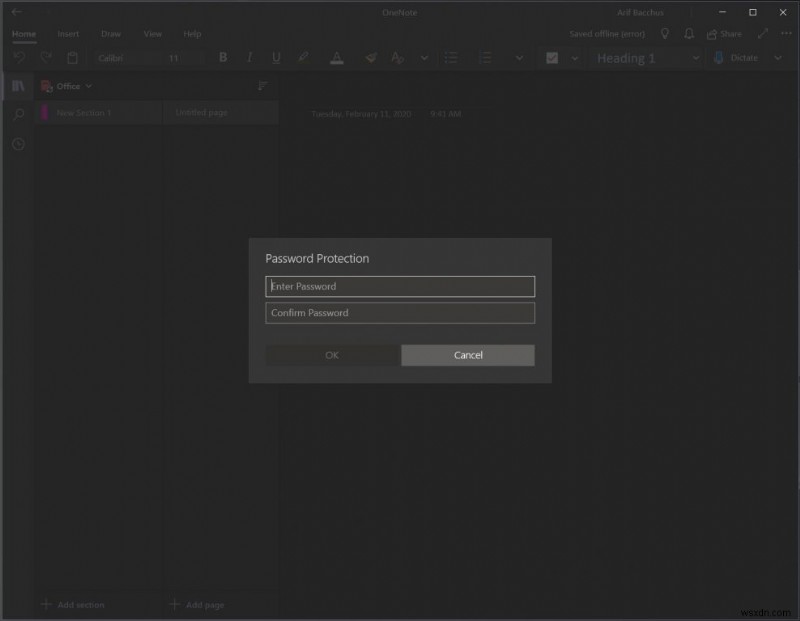Expand paragraph options chevron
The image size is (800, 621).
point(519,58)
